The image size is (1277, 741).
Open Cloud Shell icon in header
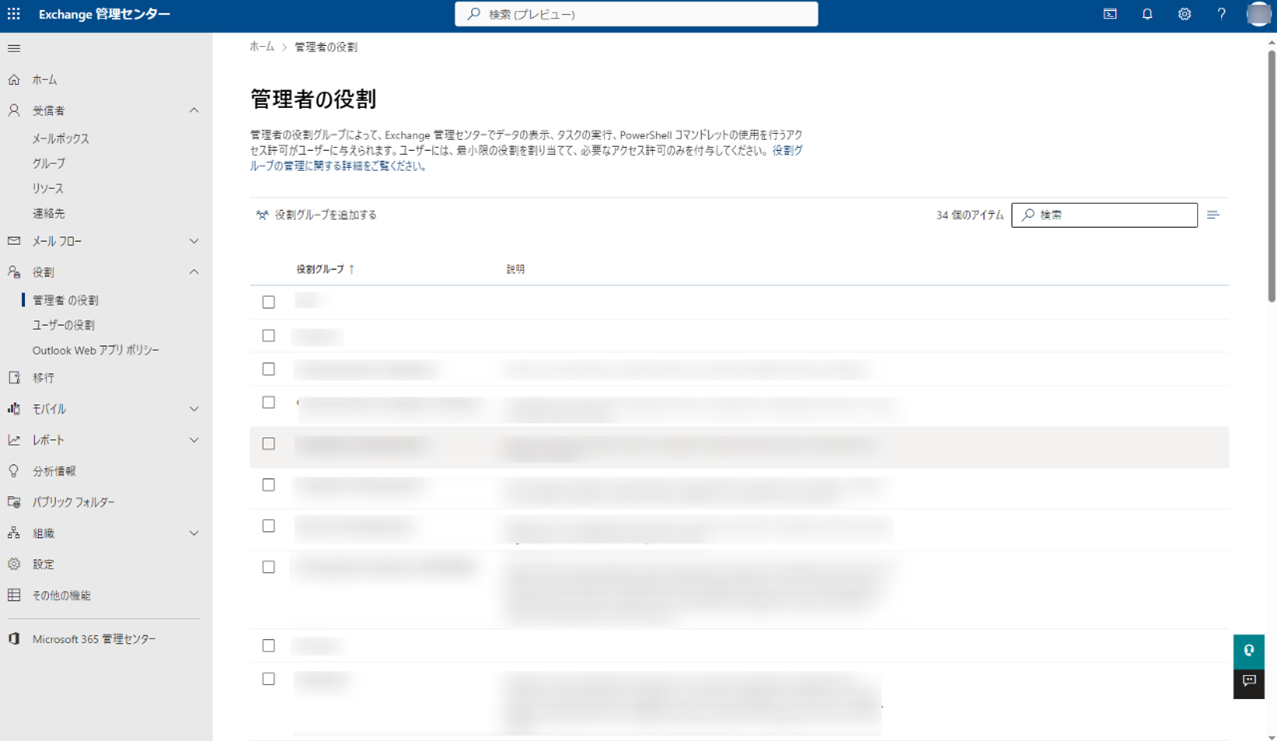click(1110, 14)
